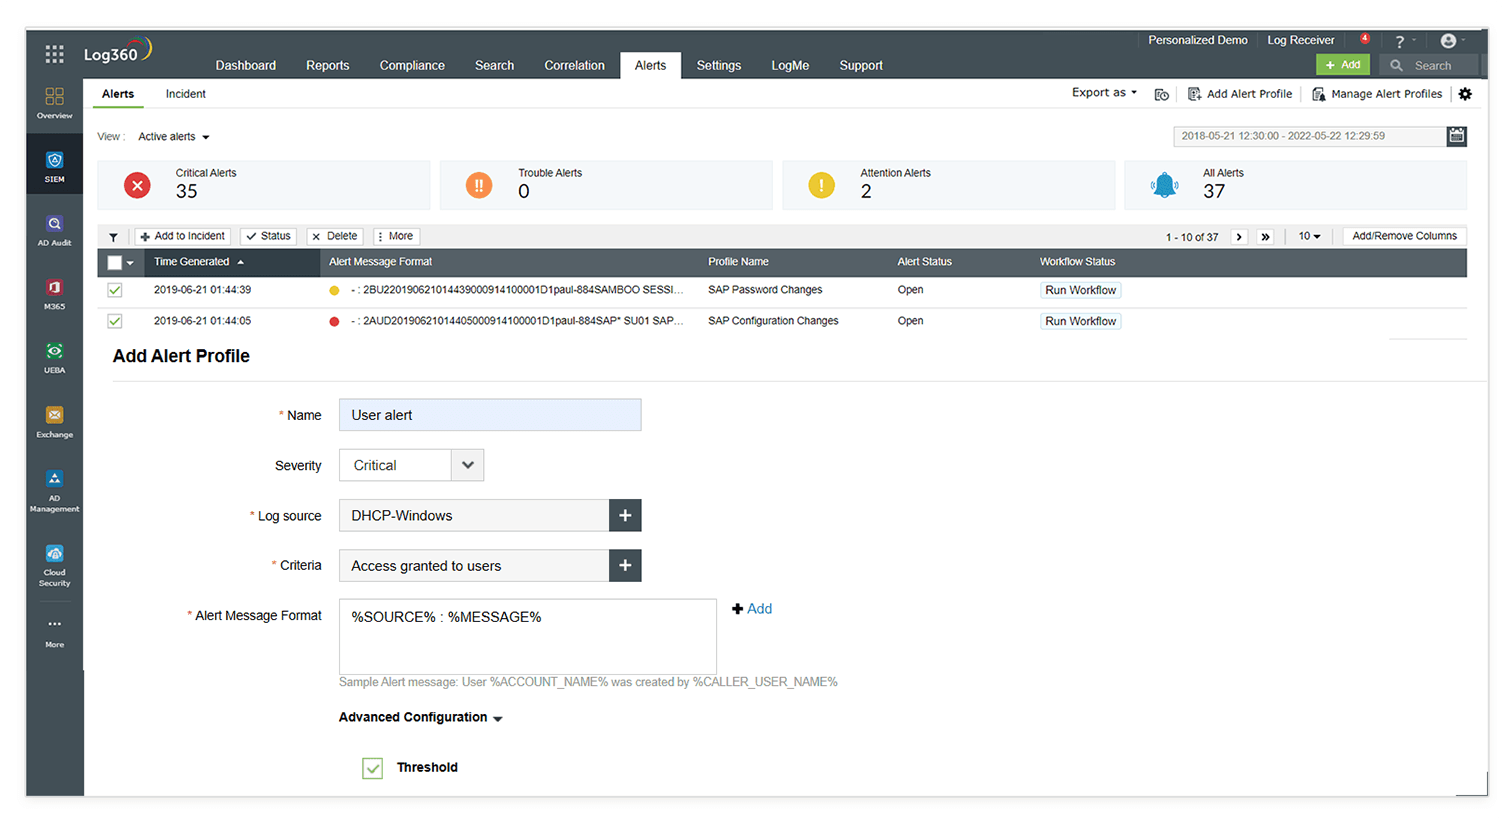
Task: Open the help question mark menu
Action: [x=1400, y=41]
